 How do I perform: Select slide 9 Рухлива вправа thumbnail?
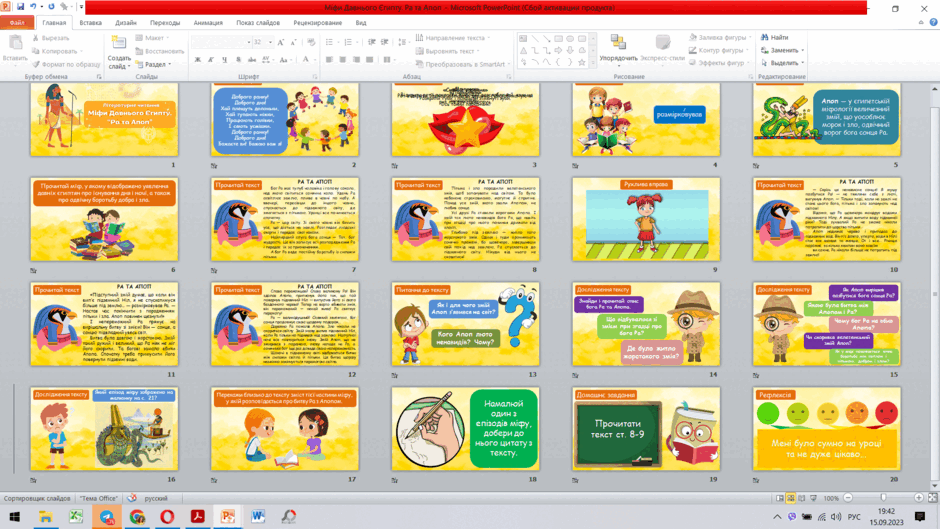click(x=646, y=219)
